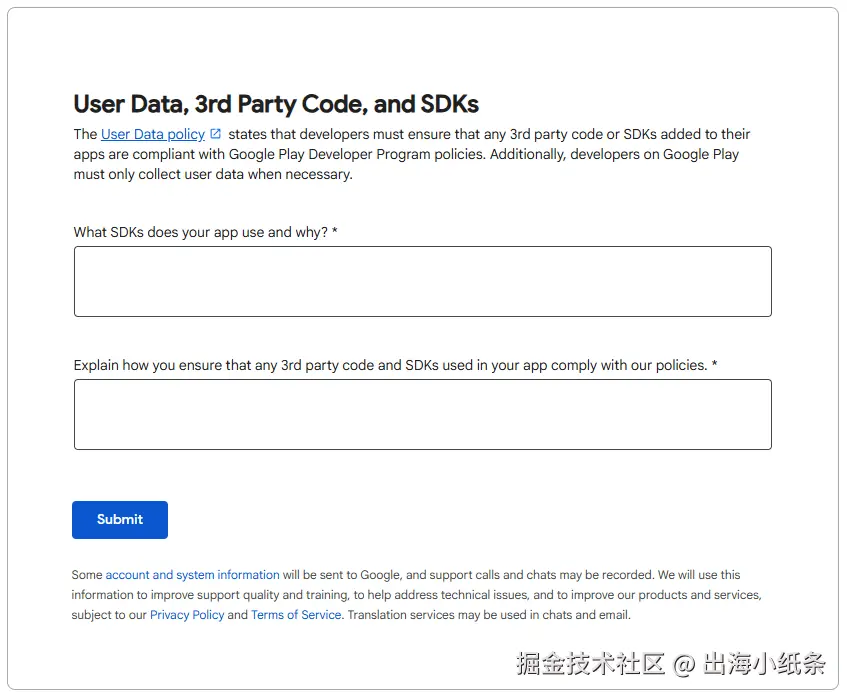Click the 'User Data, 3rd Party Code, and SDKs' heading
Viewport: 847px width, 698px height.
pos(276,104)
